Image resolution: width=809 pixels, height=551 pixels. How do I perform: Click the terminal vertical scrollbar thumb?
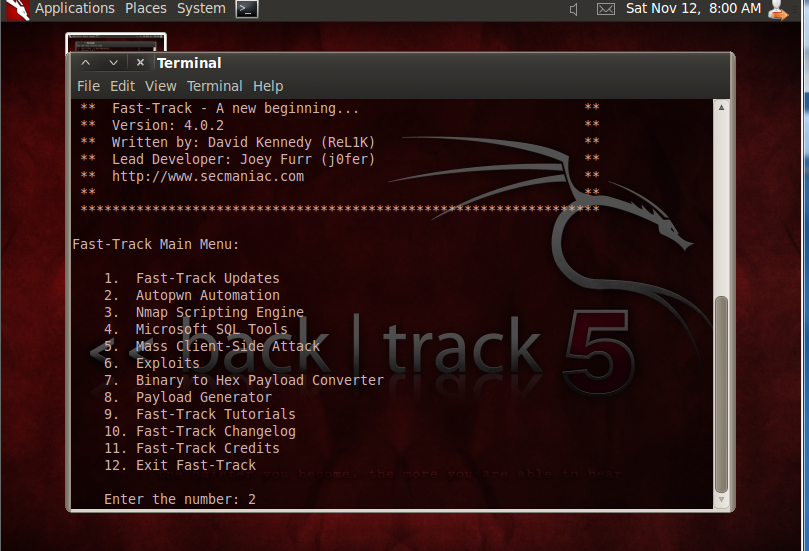(x=721, y=395)
